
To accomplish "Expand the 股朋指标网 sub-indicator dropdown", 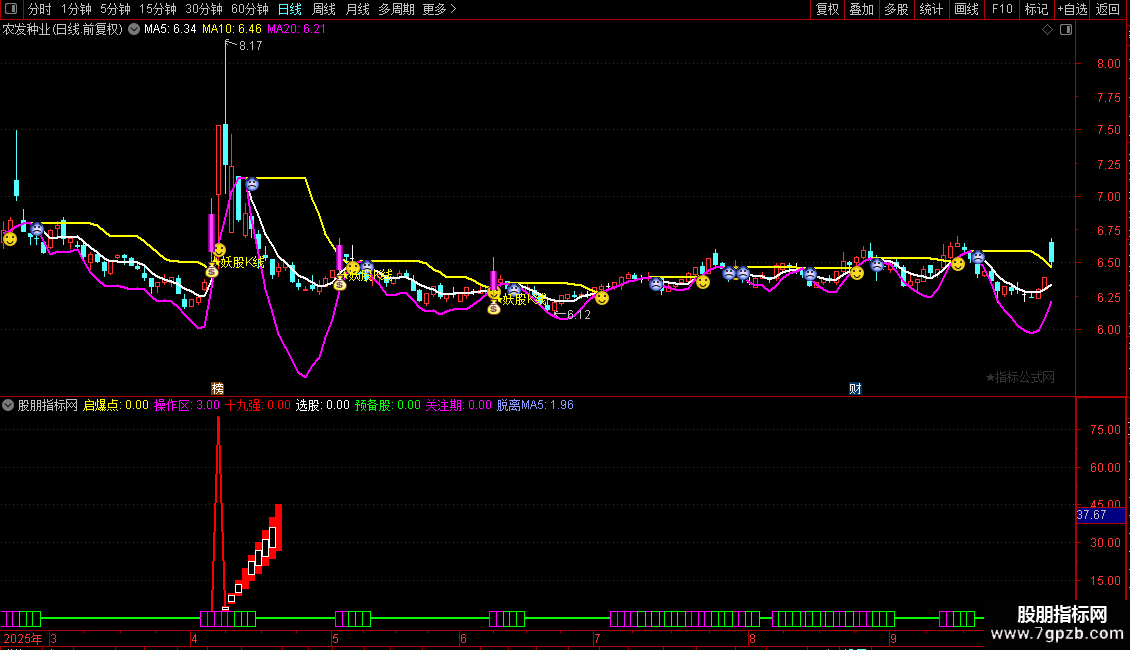I will click(x=9, y=406).
